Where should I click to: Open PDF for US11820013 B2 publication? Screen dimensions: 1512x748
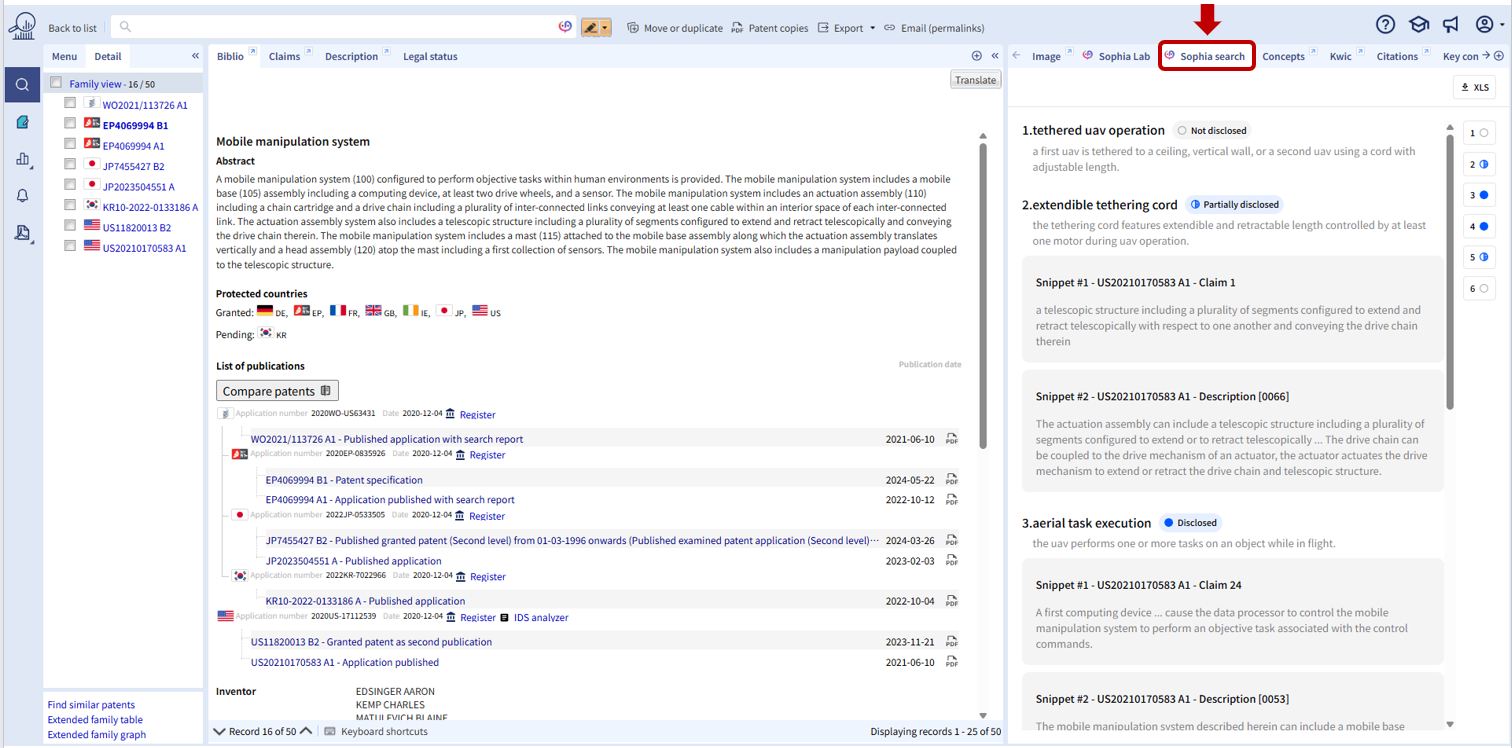coord(952,642)
